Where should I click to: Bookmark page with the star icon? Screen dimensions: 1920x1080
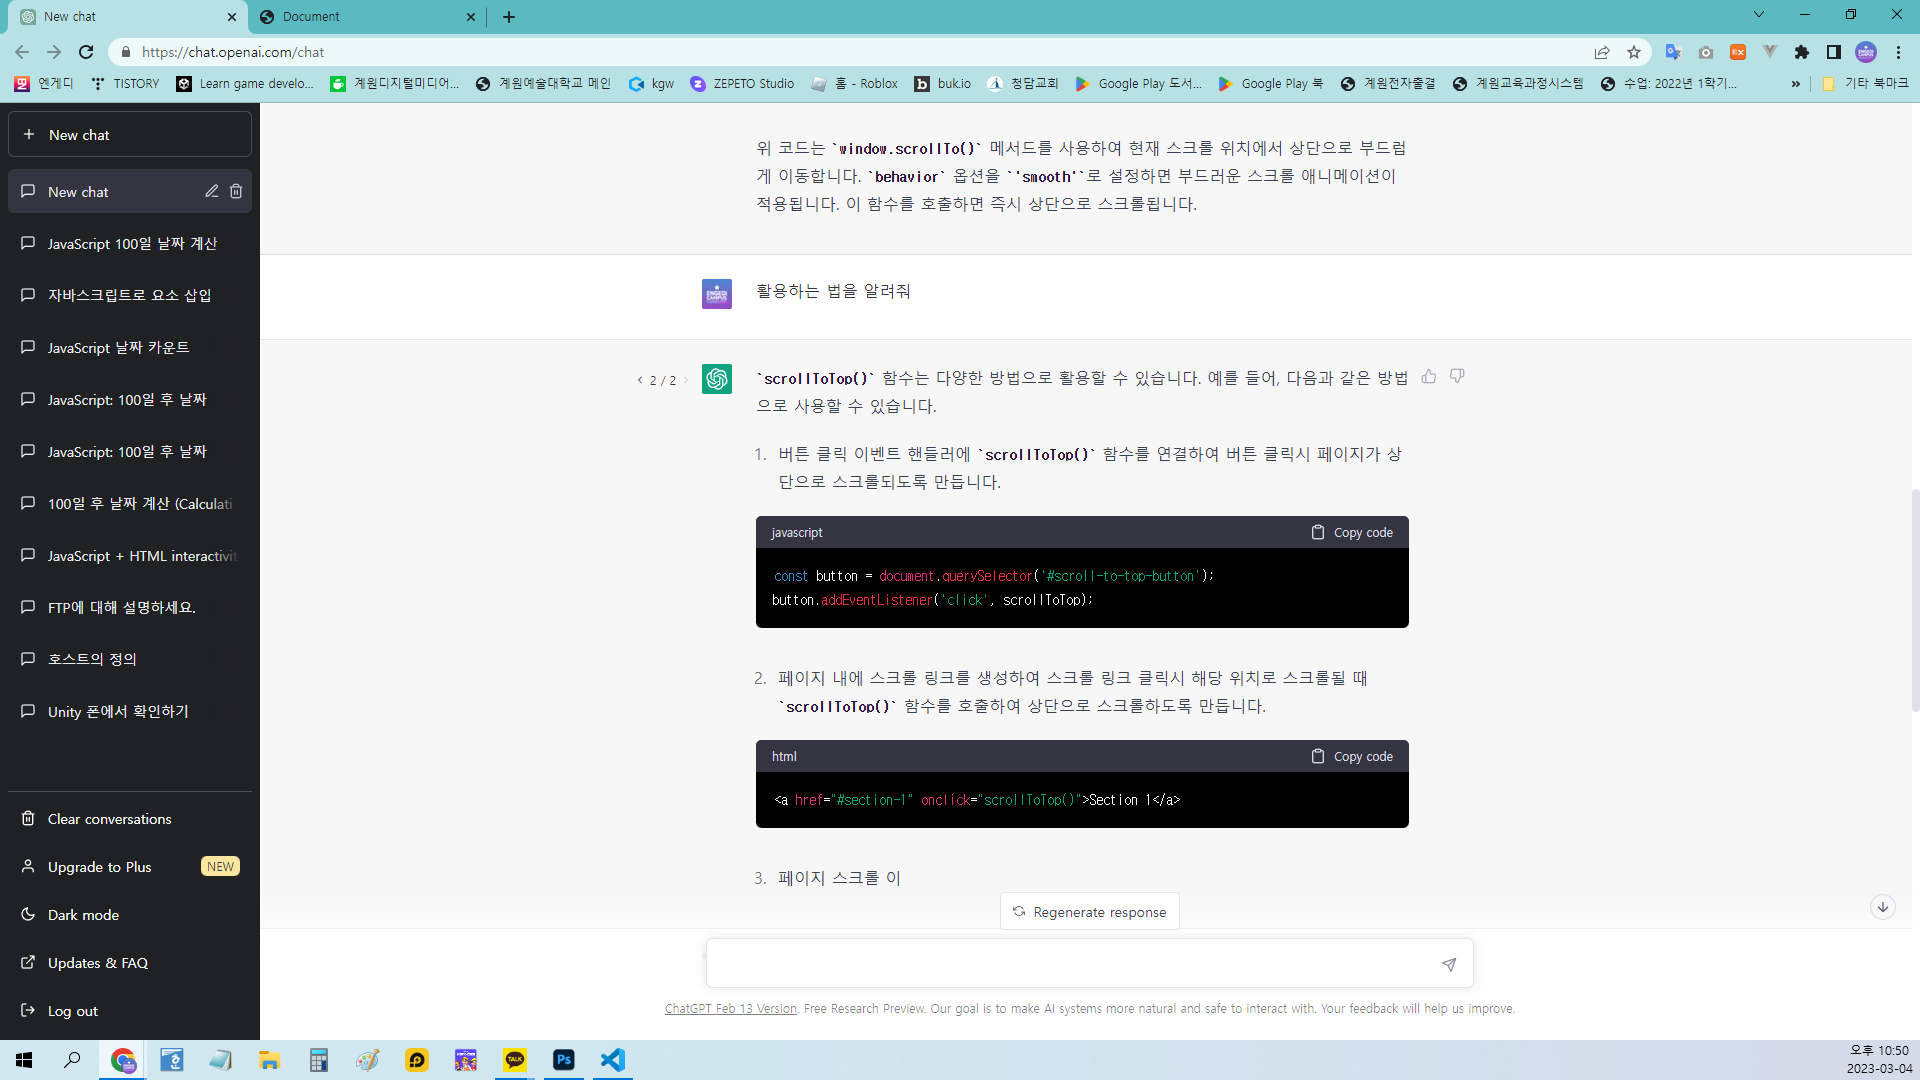[1634, 52]
